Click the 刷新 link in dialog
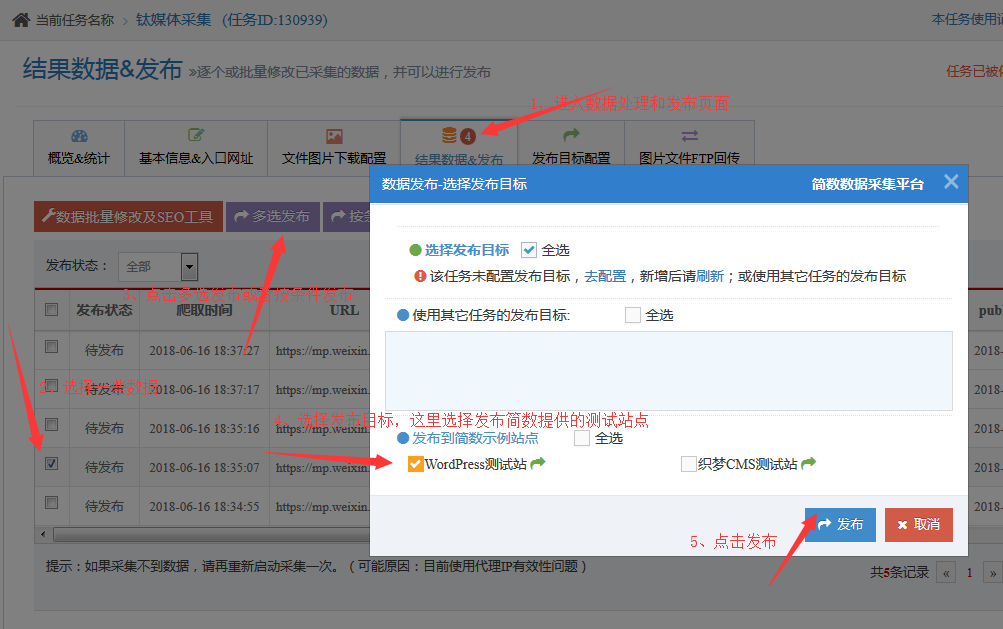The image size is (1003, 629). (x=710, y=276)
